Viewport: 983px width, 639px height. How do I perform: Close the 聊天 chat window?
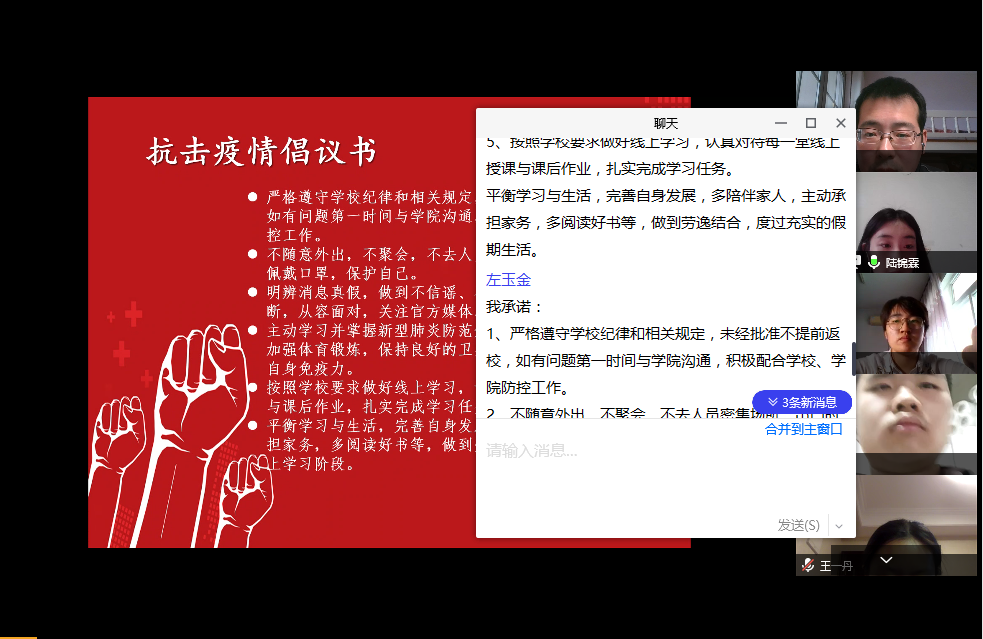[x=841, y=123]
